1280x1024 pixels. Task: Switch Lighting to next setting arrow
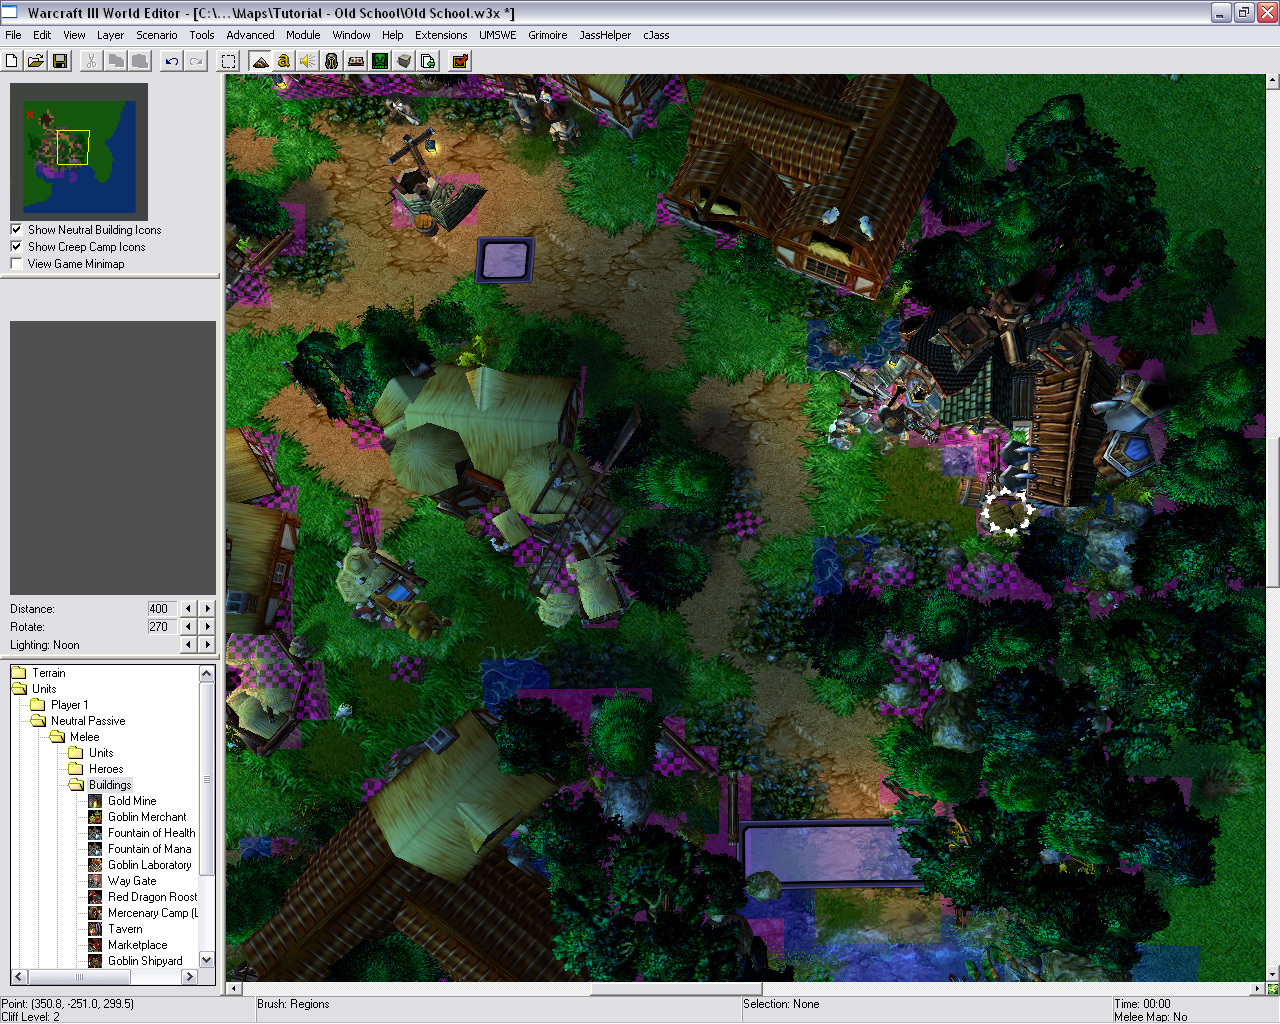pos(207,644)
